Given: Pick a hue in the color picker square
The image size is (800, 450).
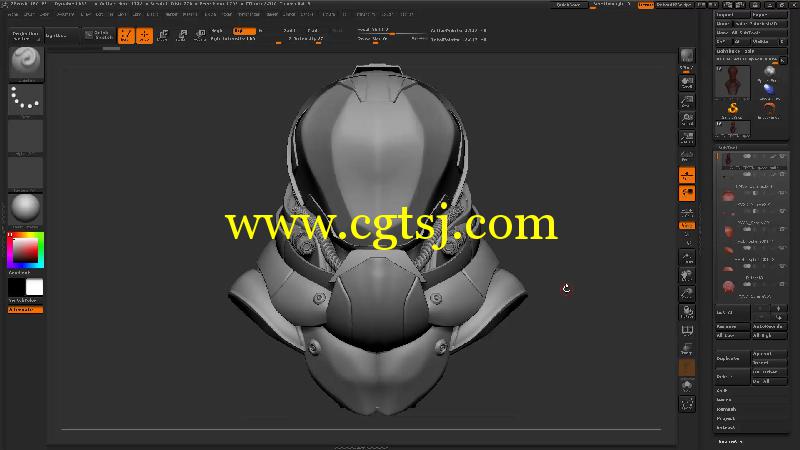Looking at the screenshot, I should pyautogui.click(x=26, y=250).
